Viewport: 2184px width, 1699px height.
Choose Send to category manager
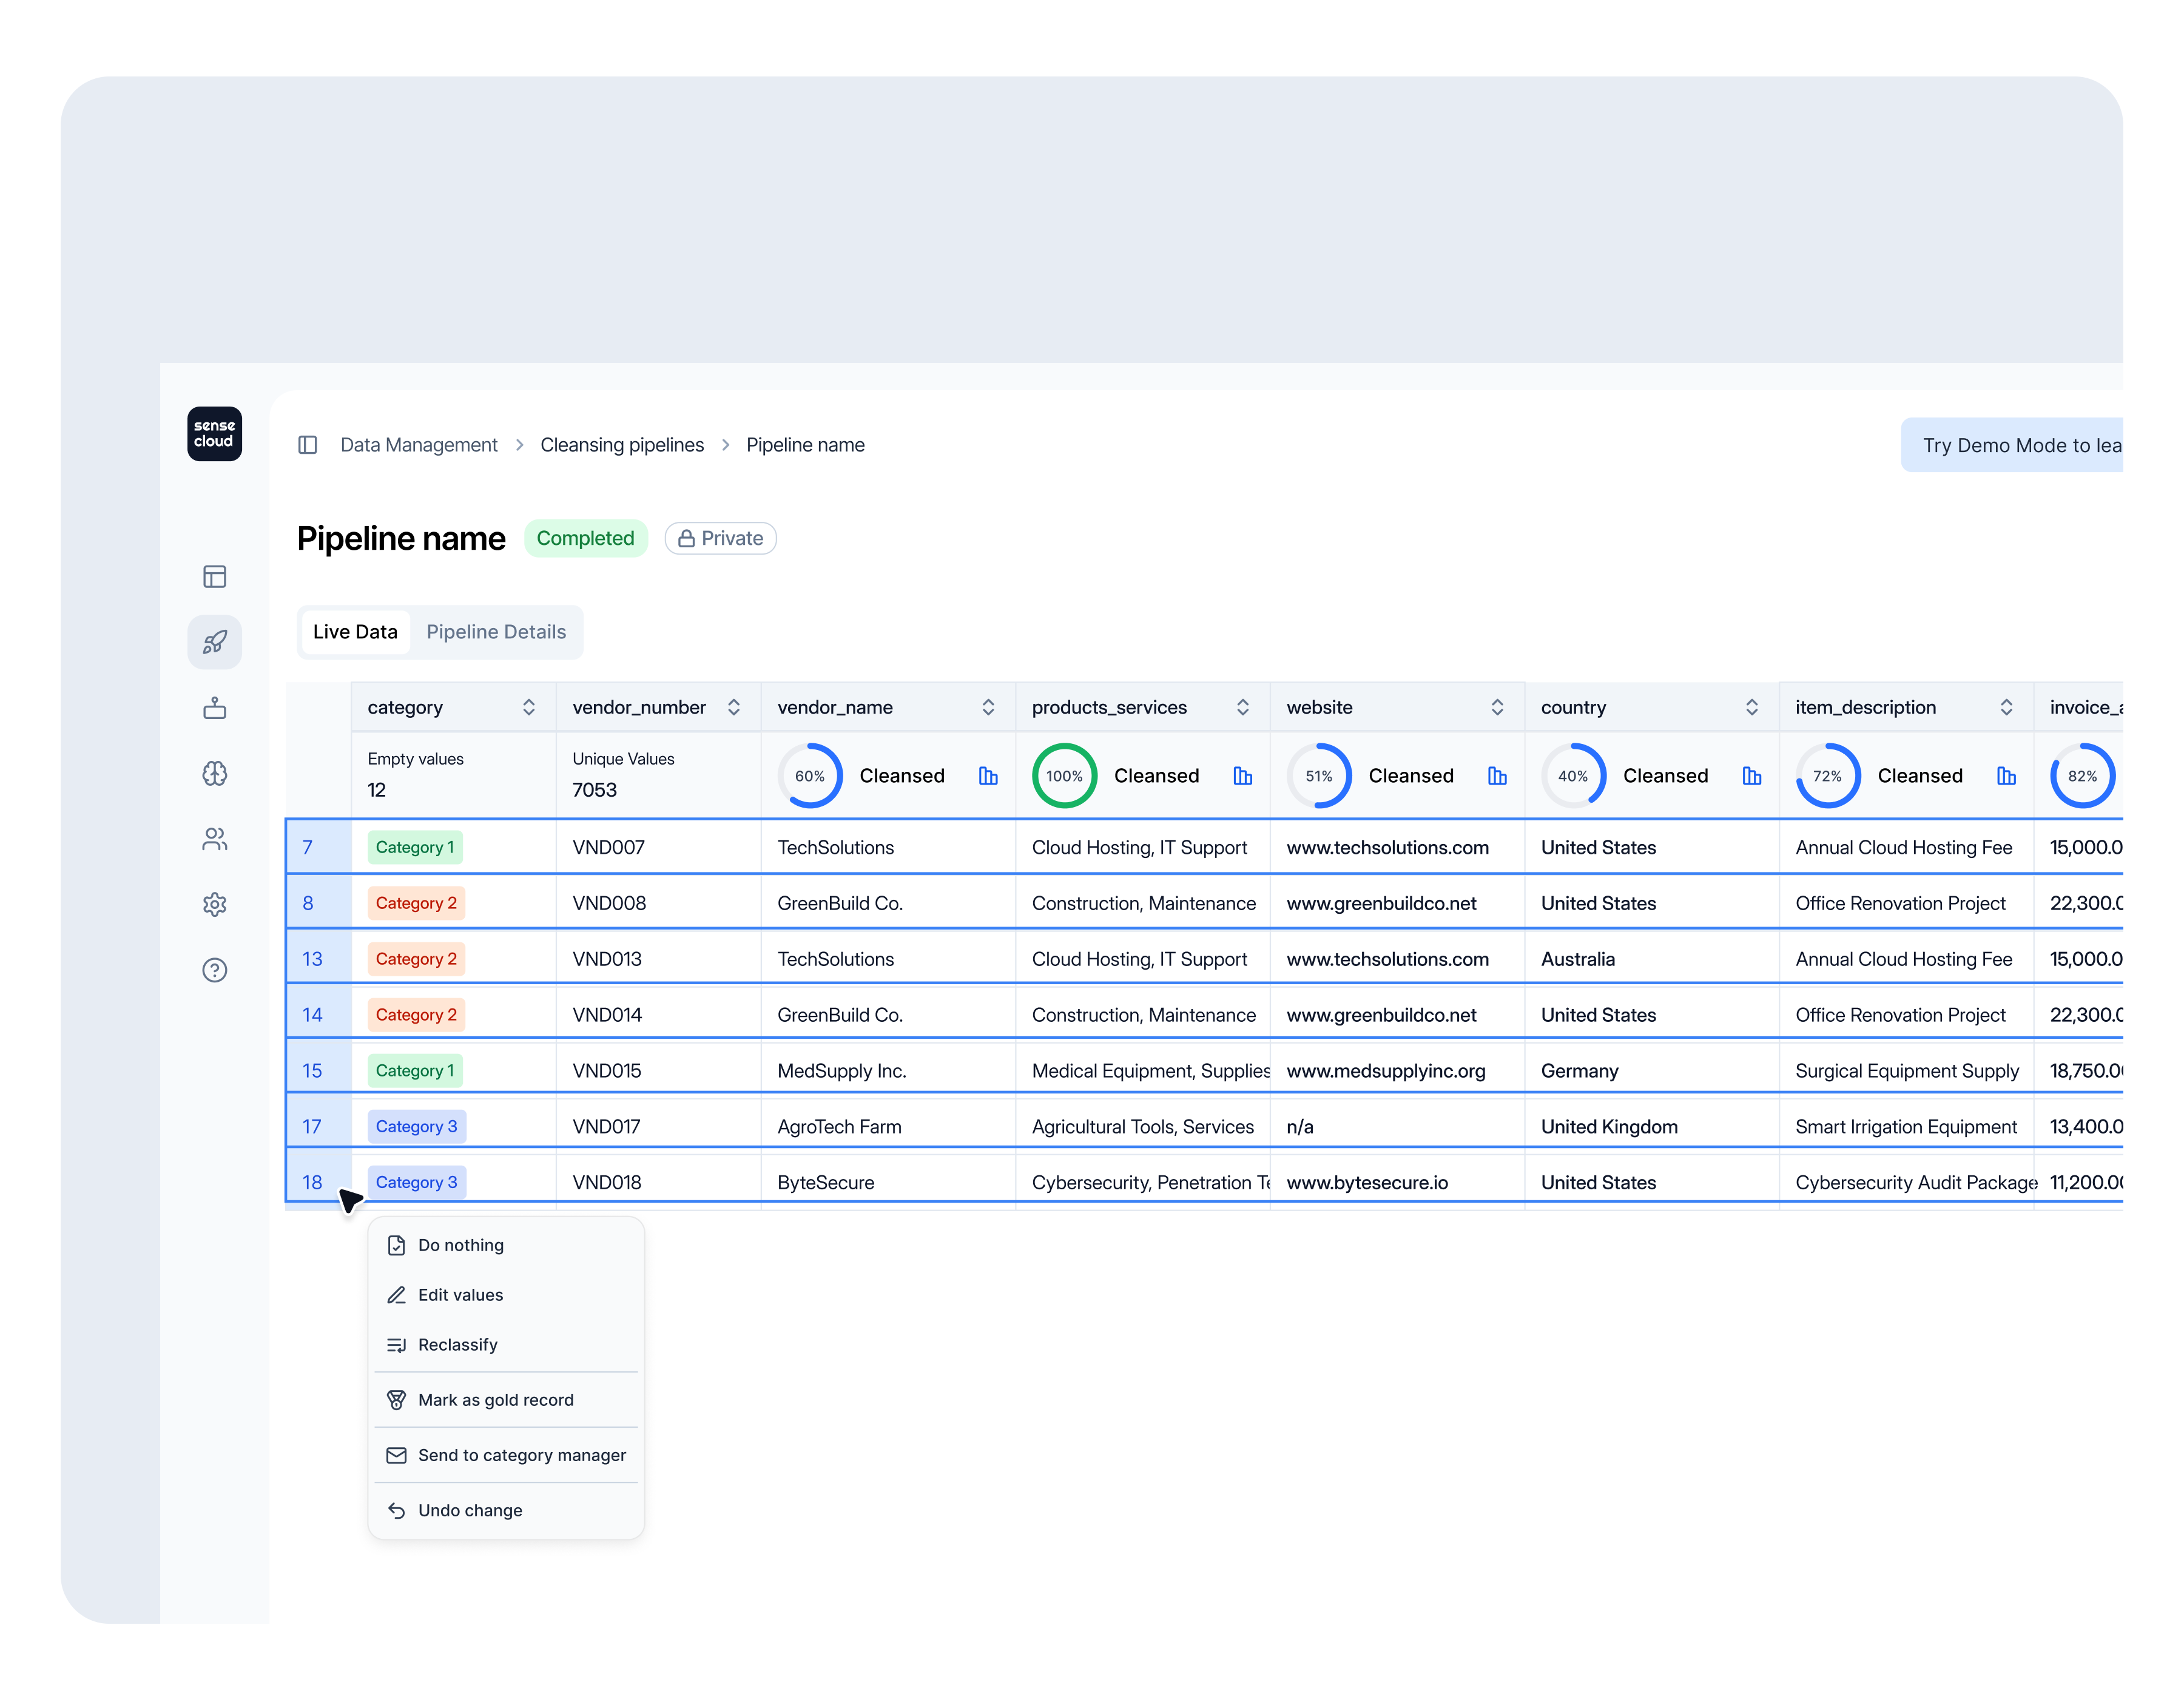click(506, 1455)
